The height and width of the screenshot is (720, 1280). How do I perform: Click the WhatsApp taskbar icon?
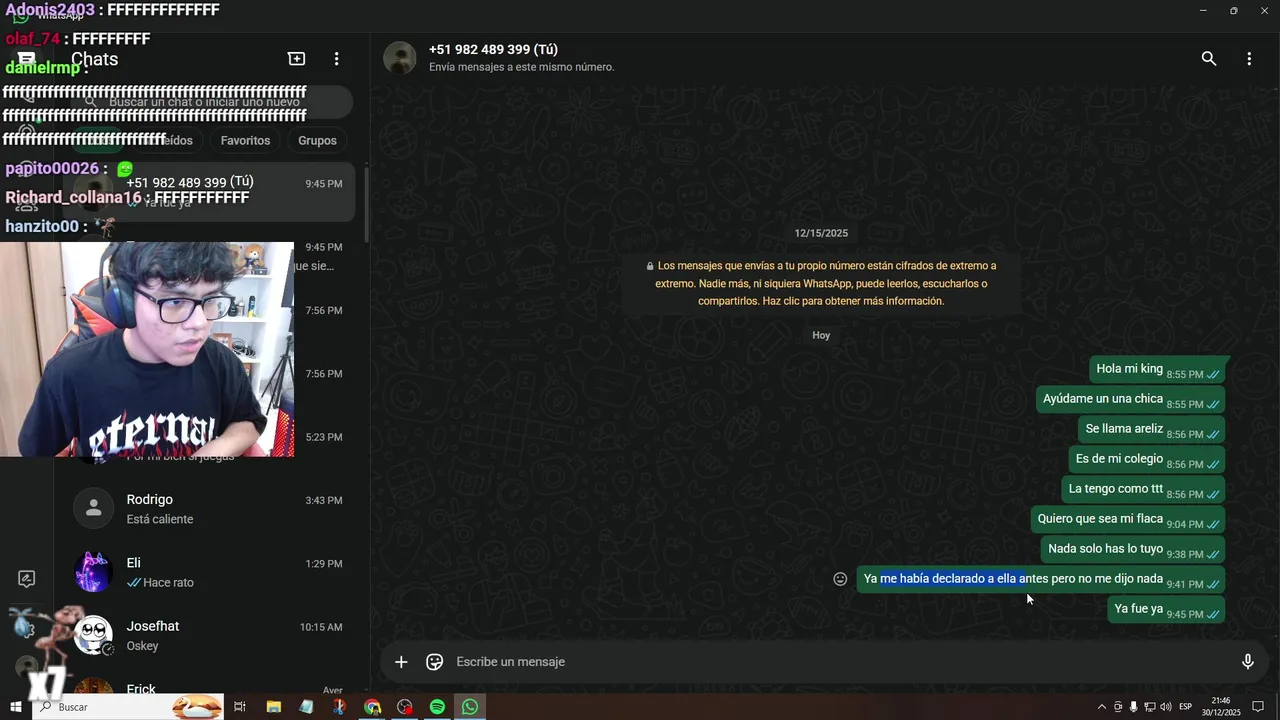(x=470, y=707)
